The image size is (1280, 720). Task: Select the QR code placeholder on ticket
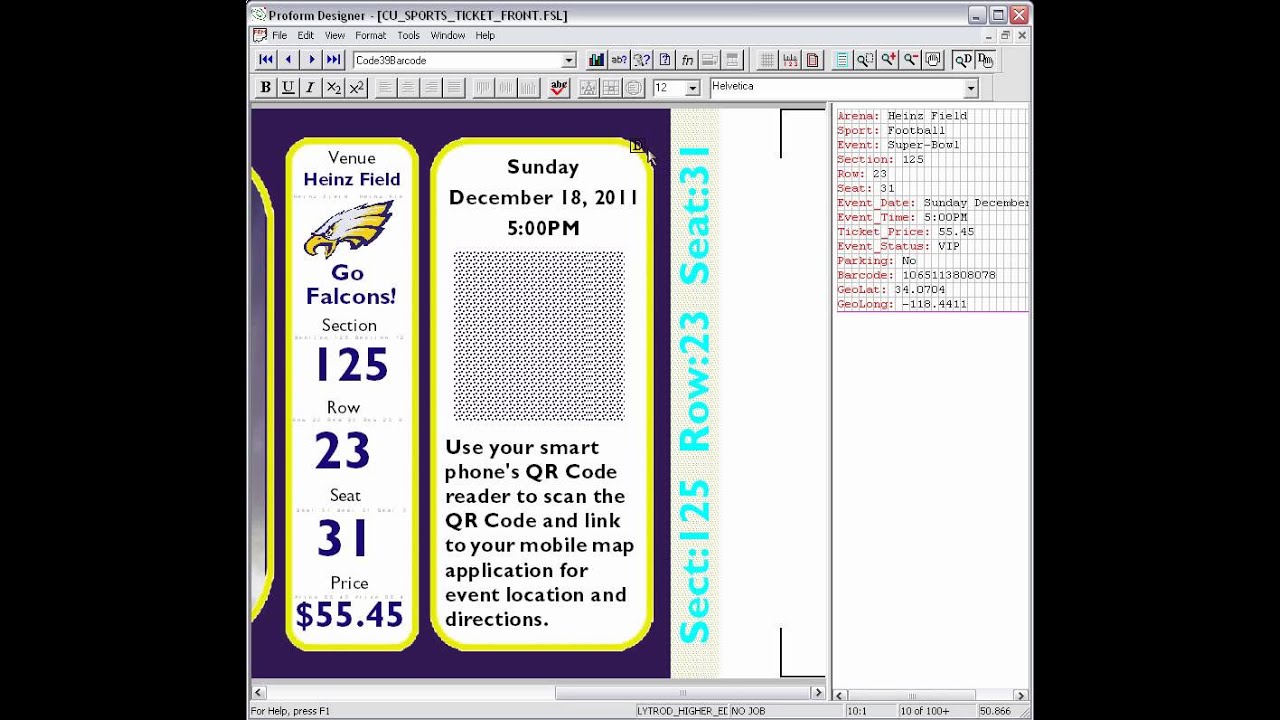coord(539,336)
